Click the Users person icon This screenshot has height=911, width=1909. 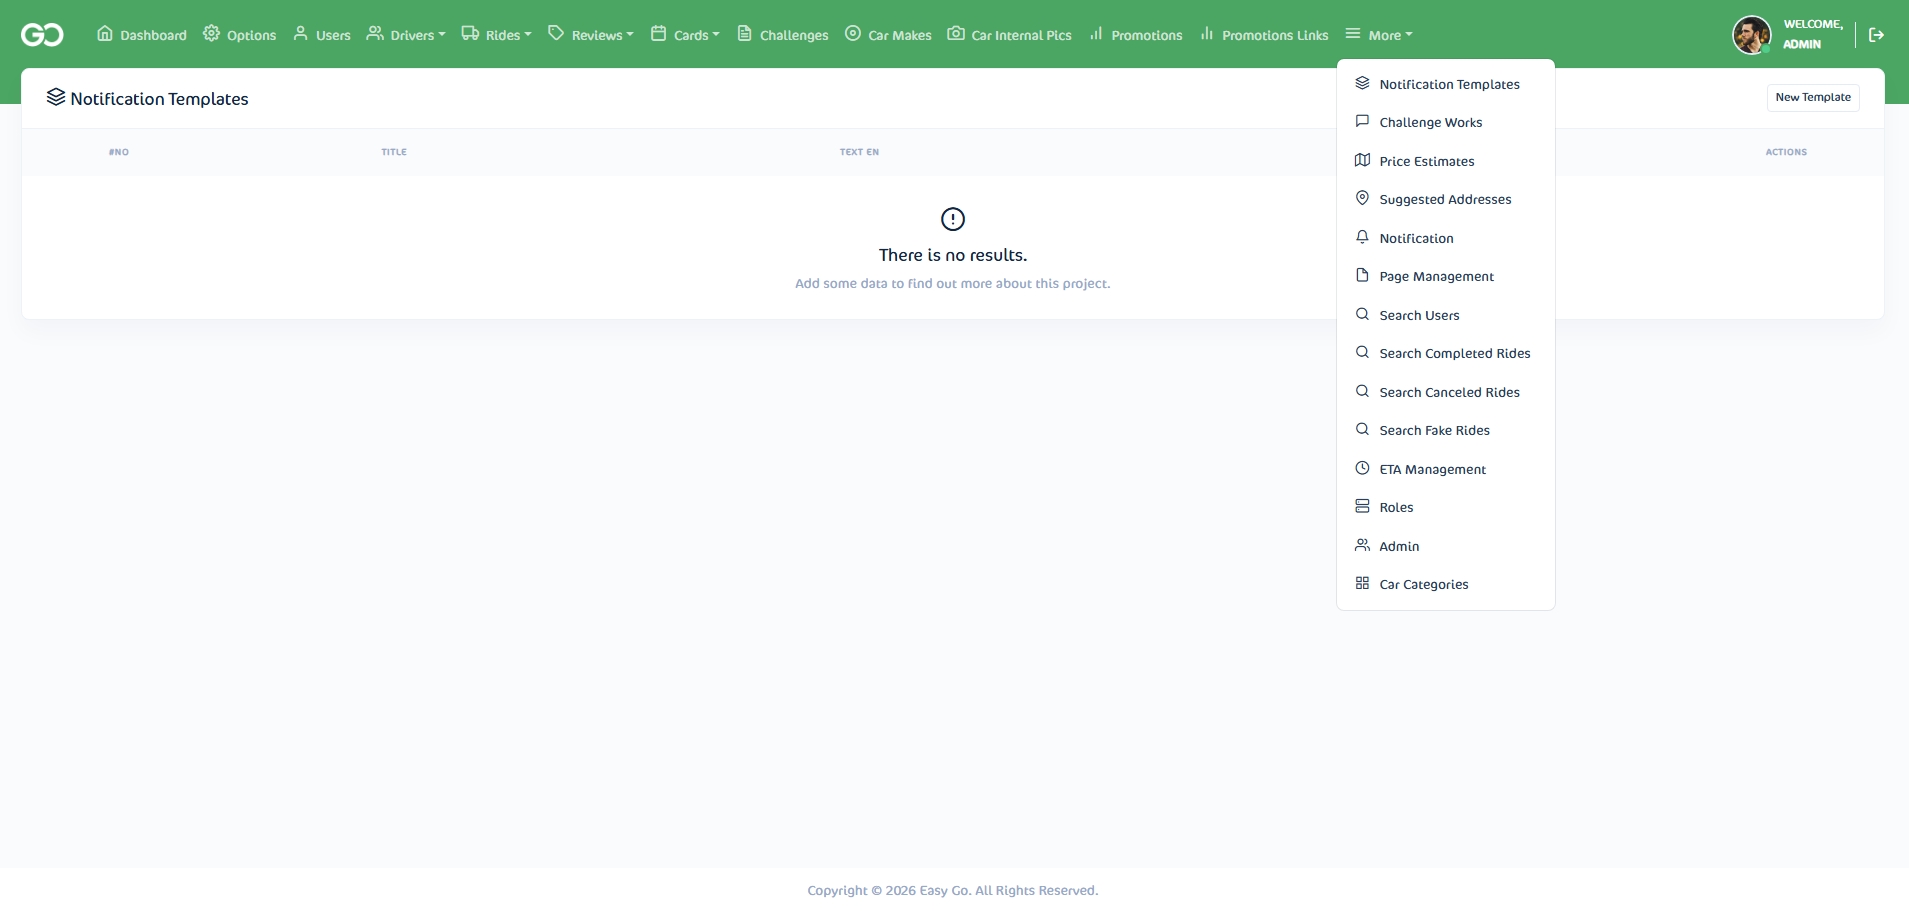(301, 33)
